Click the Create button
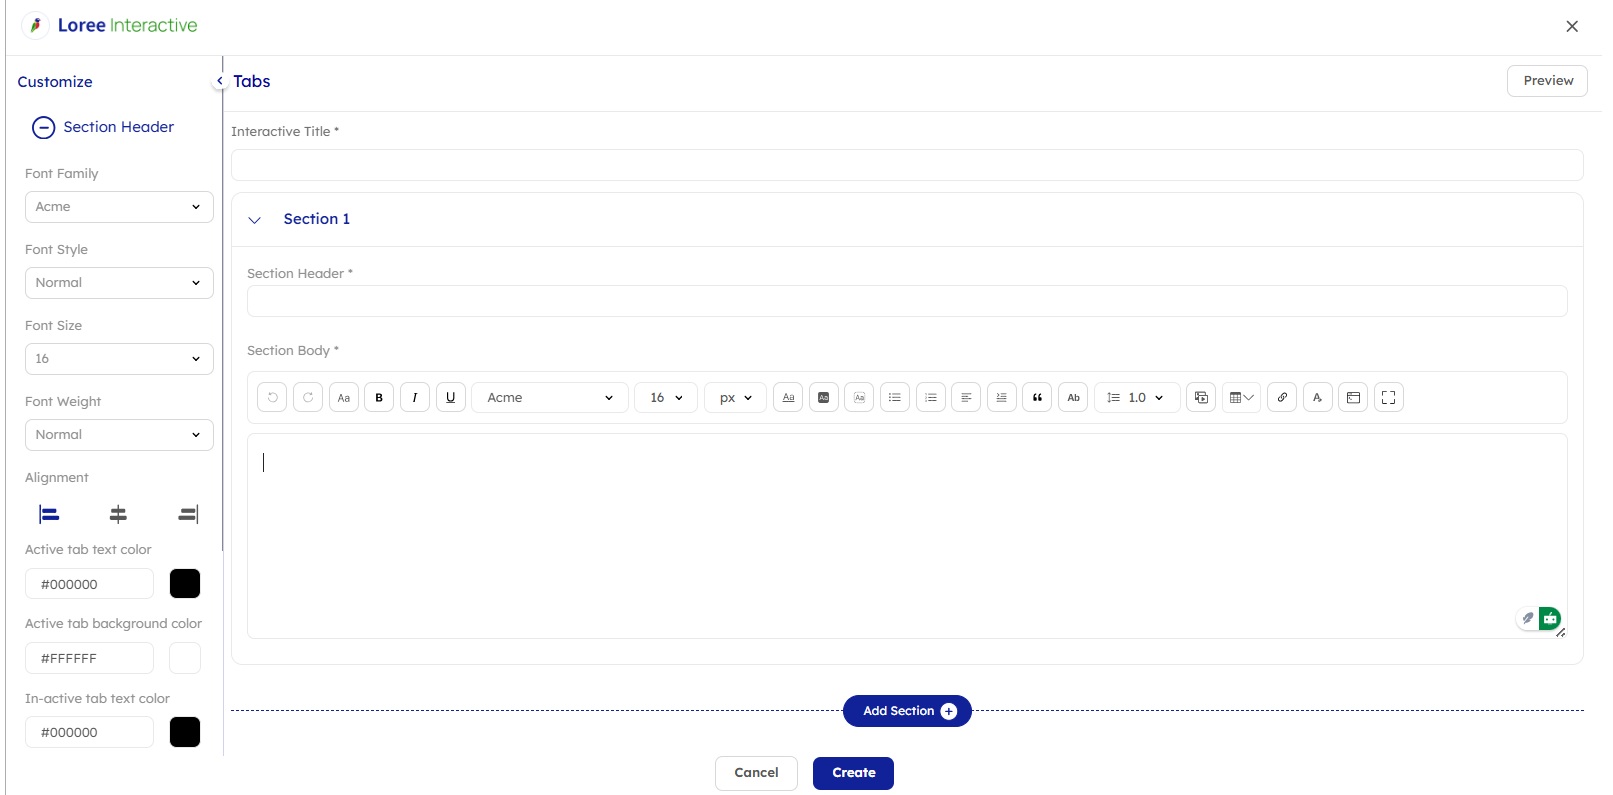This screenshot has height=795, width=1613. click(x=853, y=773)
